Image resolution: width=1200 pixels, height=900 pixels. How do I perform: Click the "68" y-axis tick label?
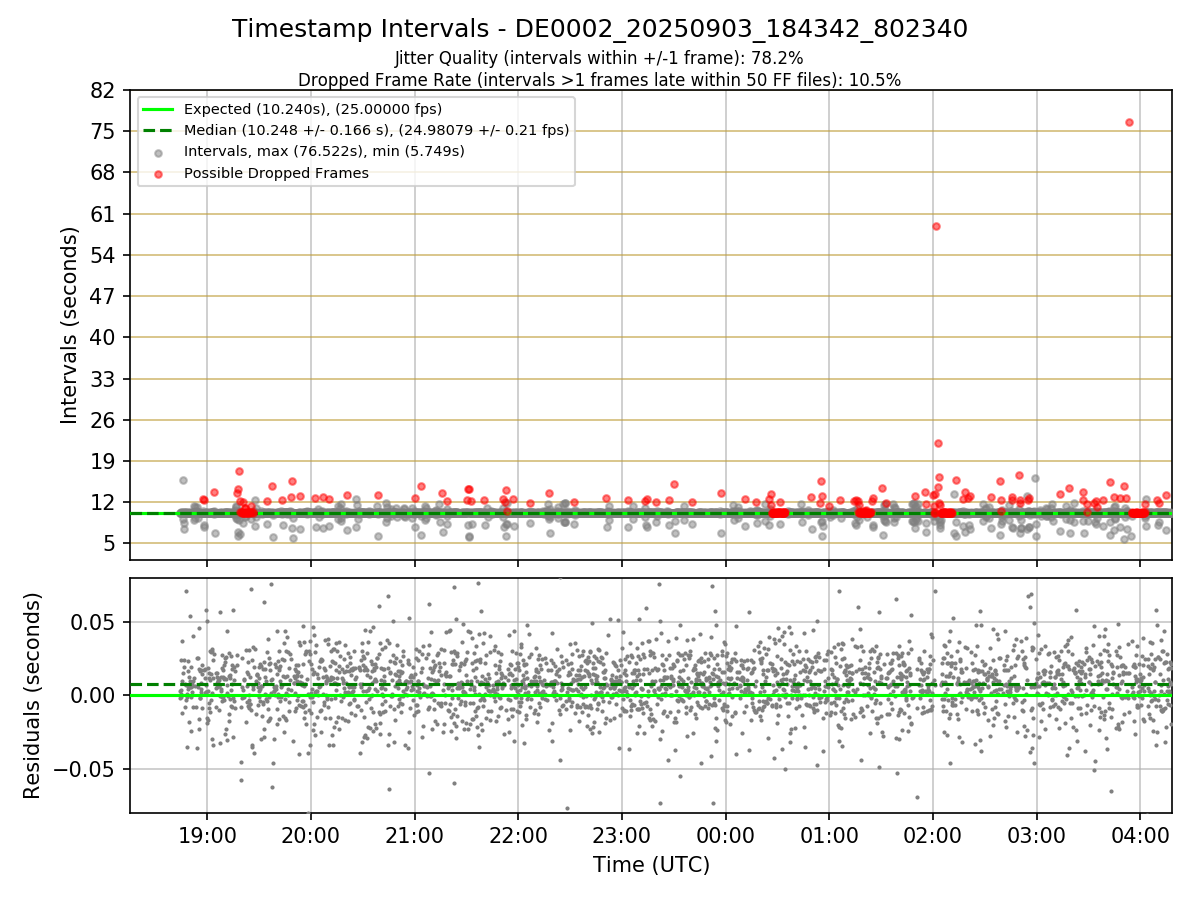point(105,172)
